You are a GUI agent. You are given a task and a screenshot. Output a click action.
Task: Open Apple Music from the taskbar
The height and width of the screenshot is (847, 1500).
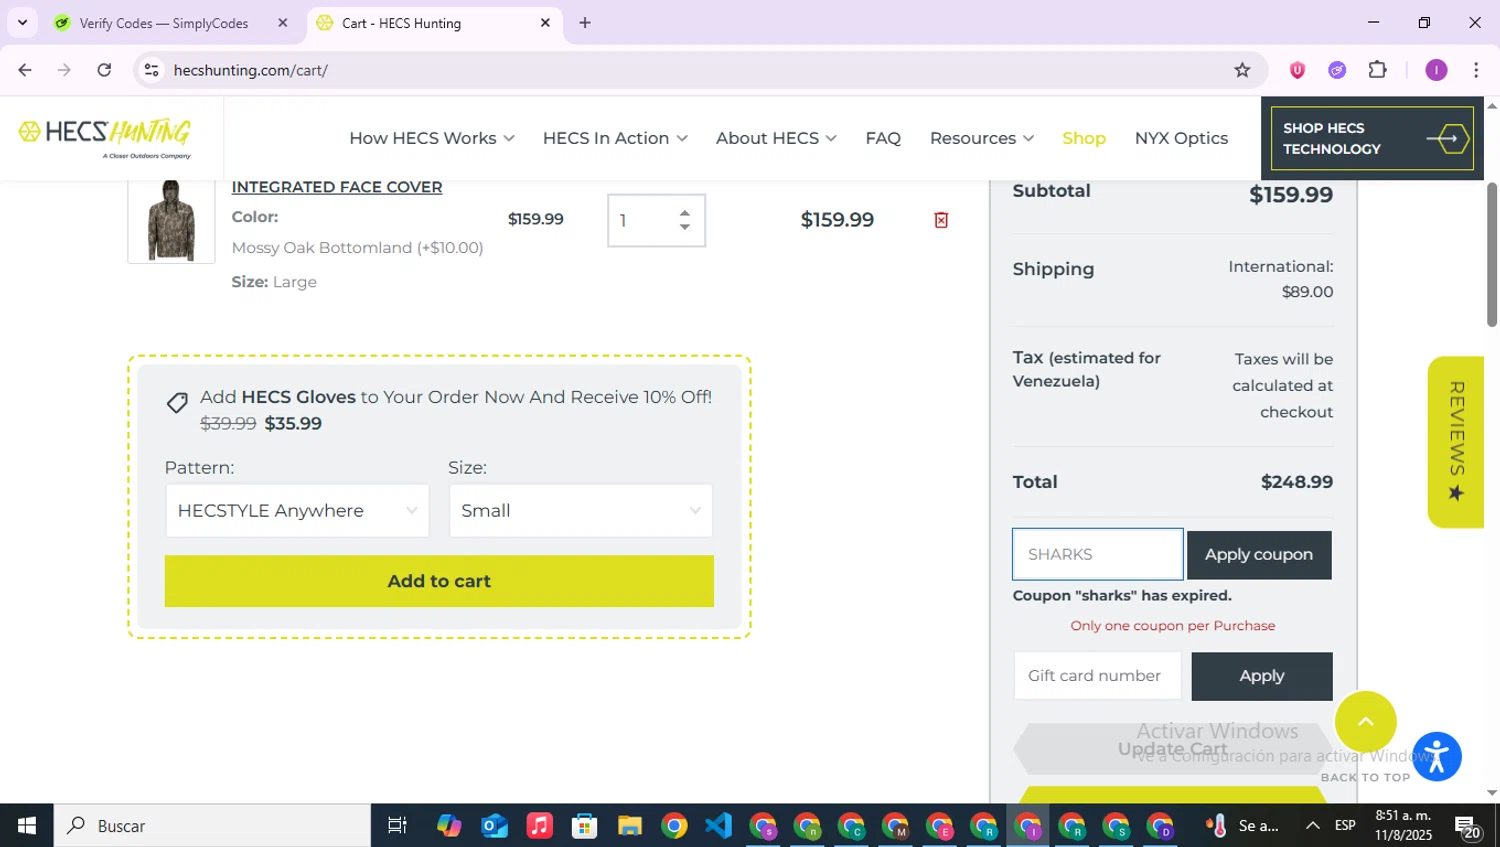tap(539, 826)
